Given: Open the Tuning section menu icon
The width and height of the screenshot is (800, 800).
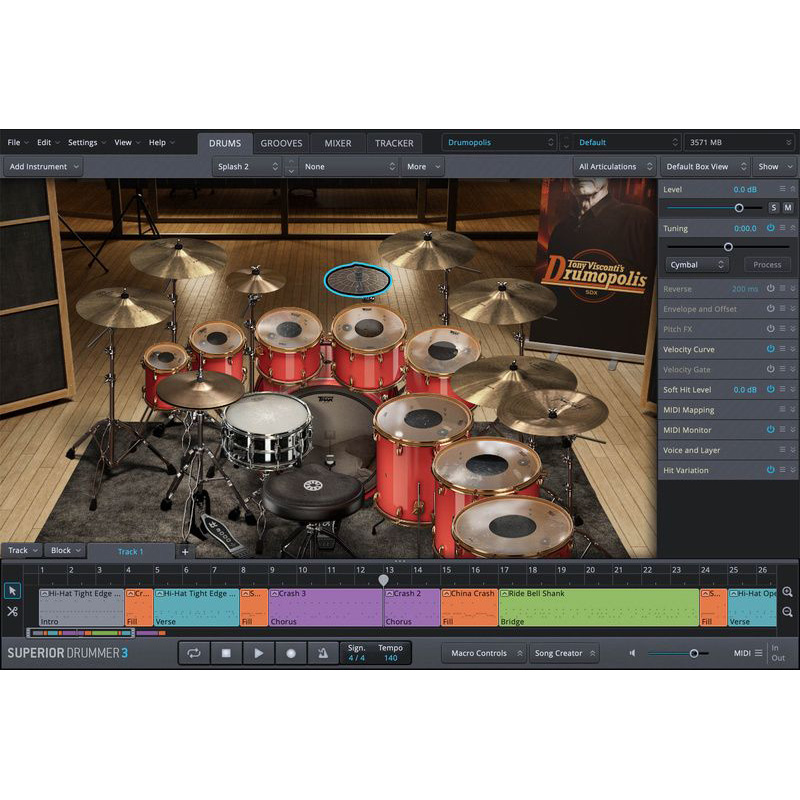Looking at the screenshot, I should [782, 228].
